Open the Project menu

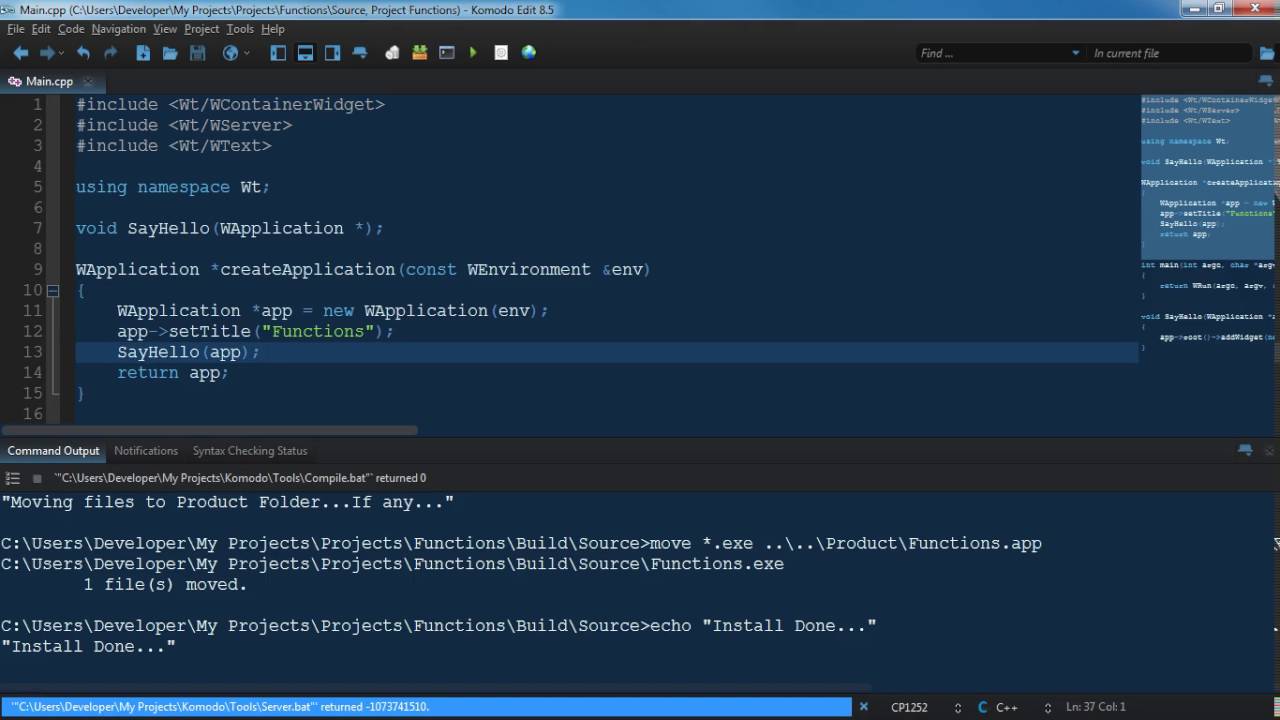(x=201, y=29)
